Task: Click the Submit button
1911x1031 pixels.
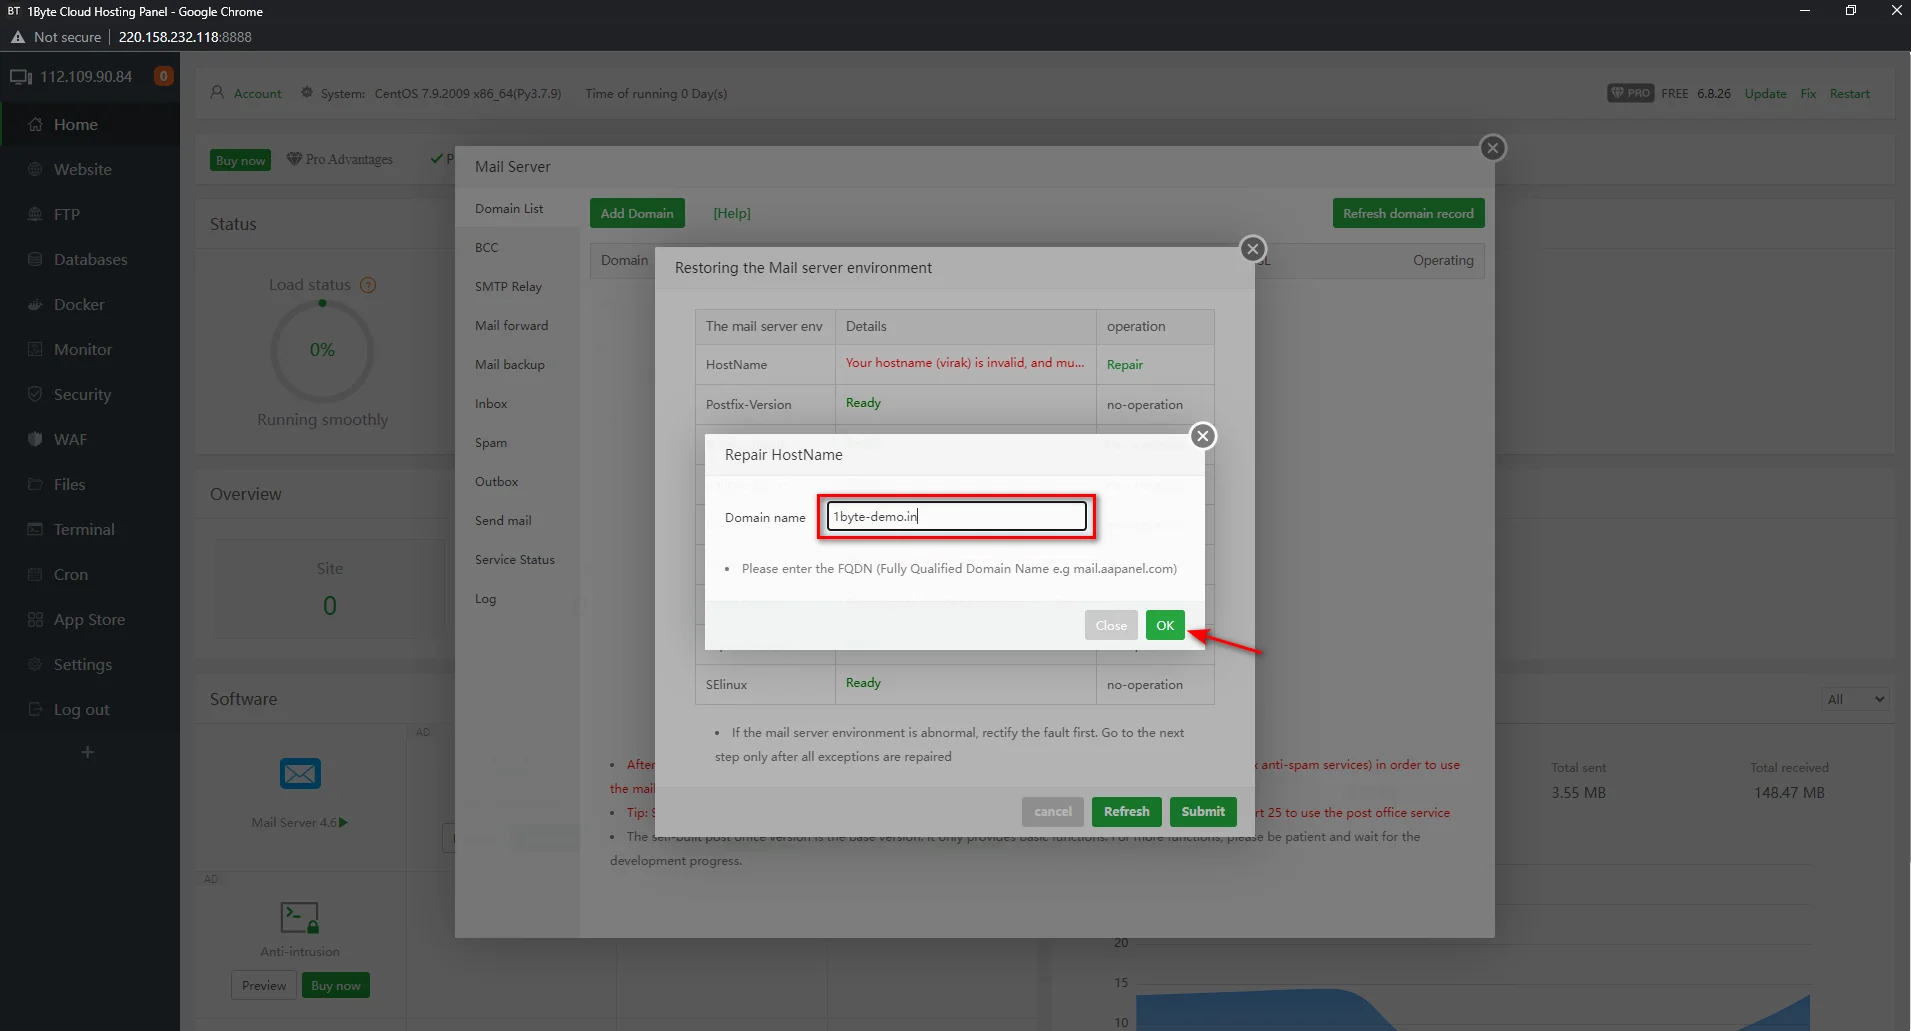Action: coord(1203,811)
